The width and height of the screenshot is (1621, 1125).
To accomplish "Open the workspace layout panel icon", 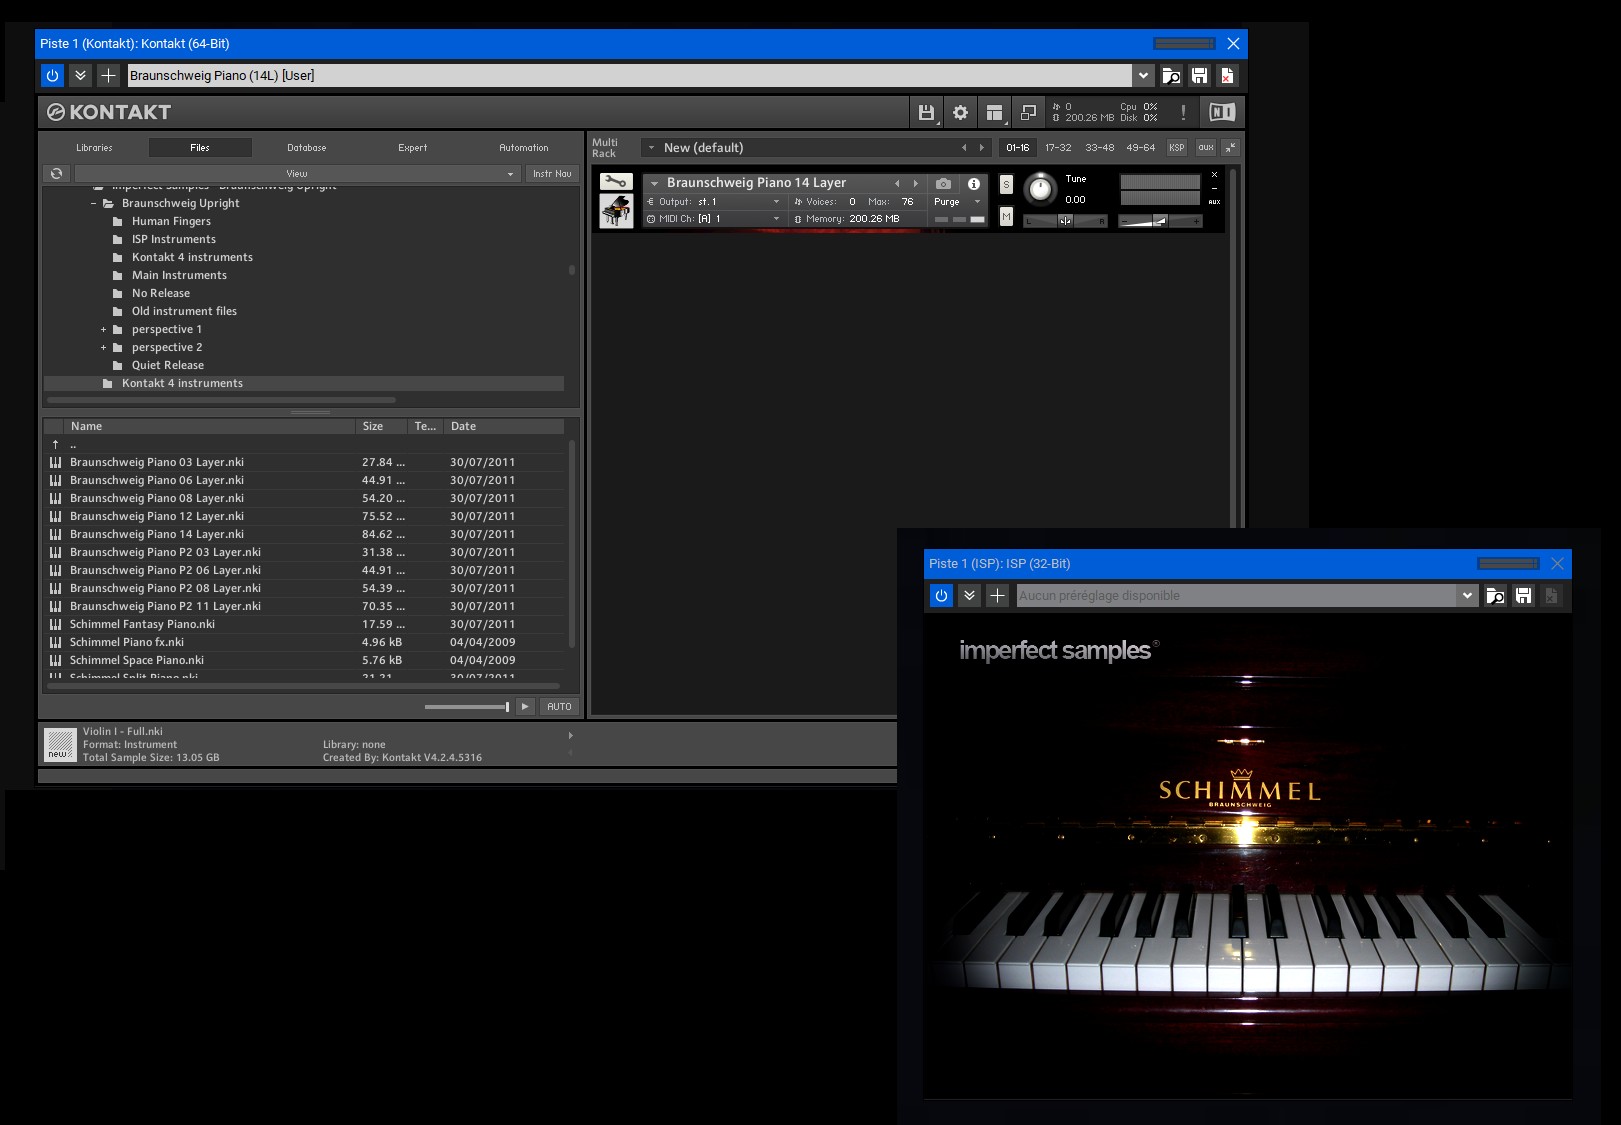I will (x=994, y=113).
